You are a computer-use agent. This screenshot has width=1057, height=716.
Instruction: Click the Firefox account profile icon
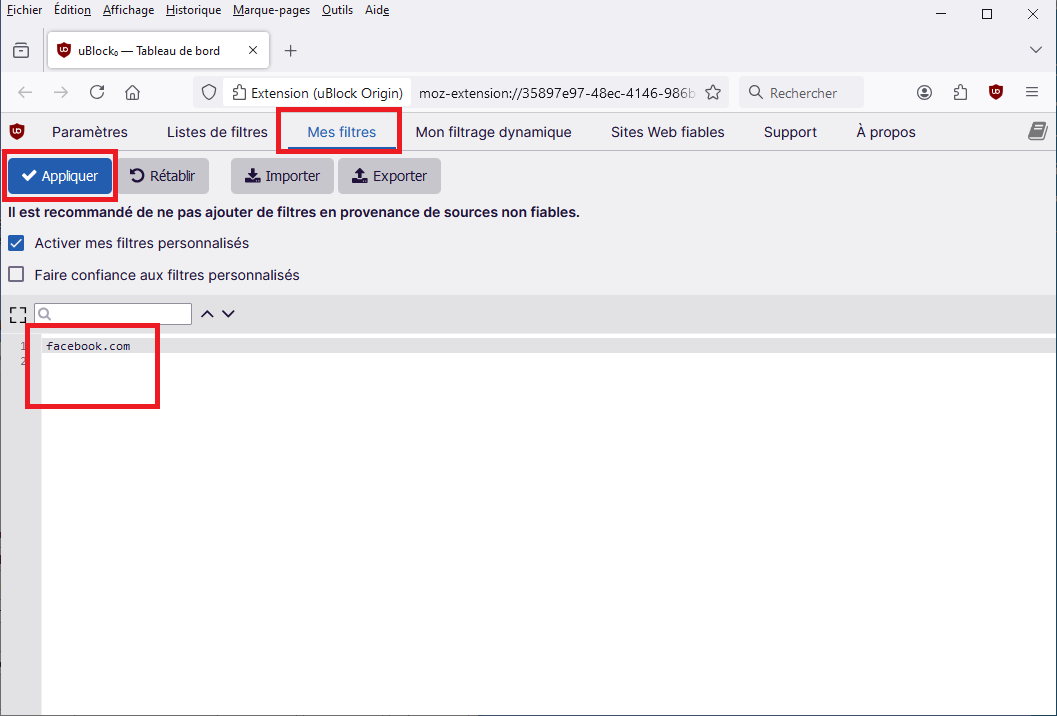click(924, 92)
